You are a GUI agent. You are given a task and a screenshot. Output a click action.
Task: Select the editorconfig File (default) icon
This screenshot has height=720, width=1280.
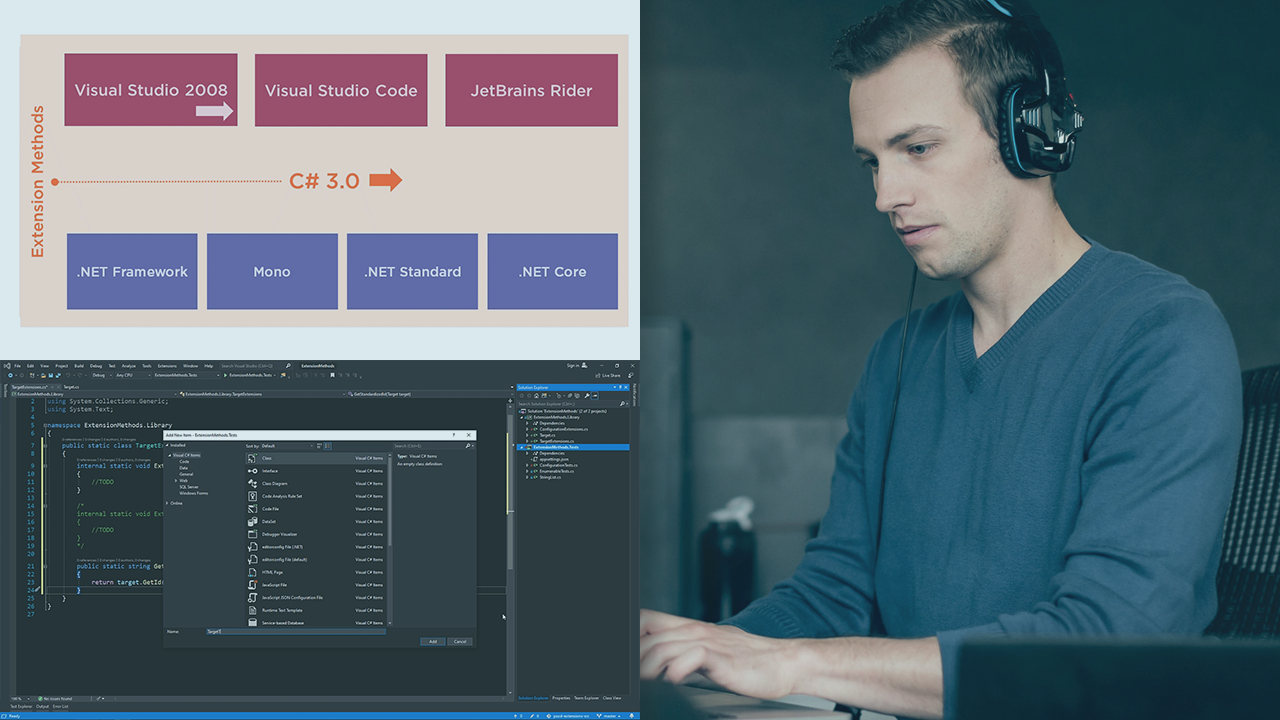click(x=252, y=559)
